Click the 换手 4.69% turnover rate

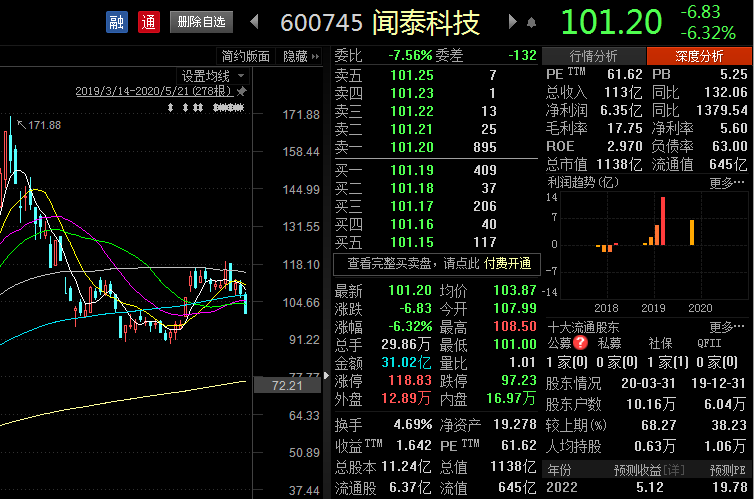[413, 424]
